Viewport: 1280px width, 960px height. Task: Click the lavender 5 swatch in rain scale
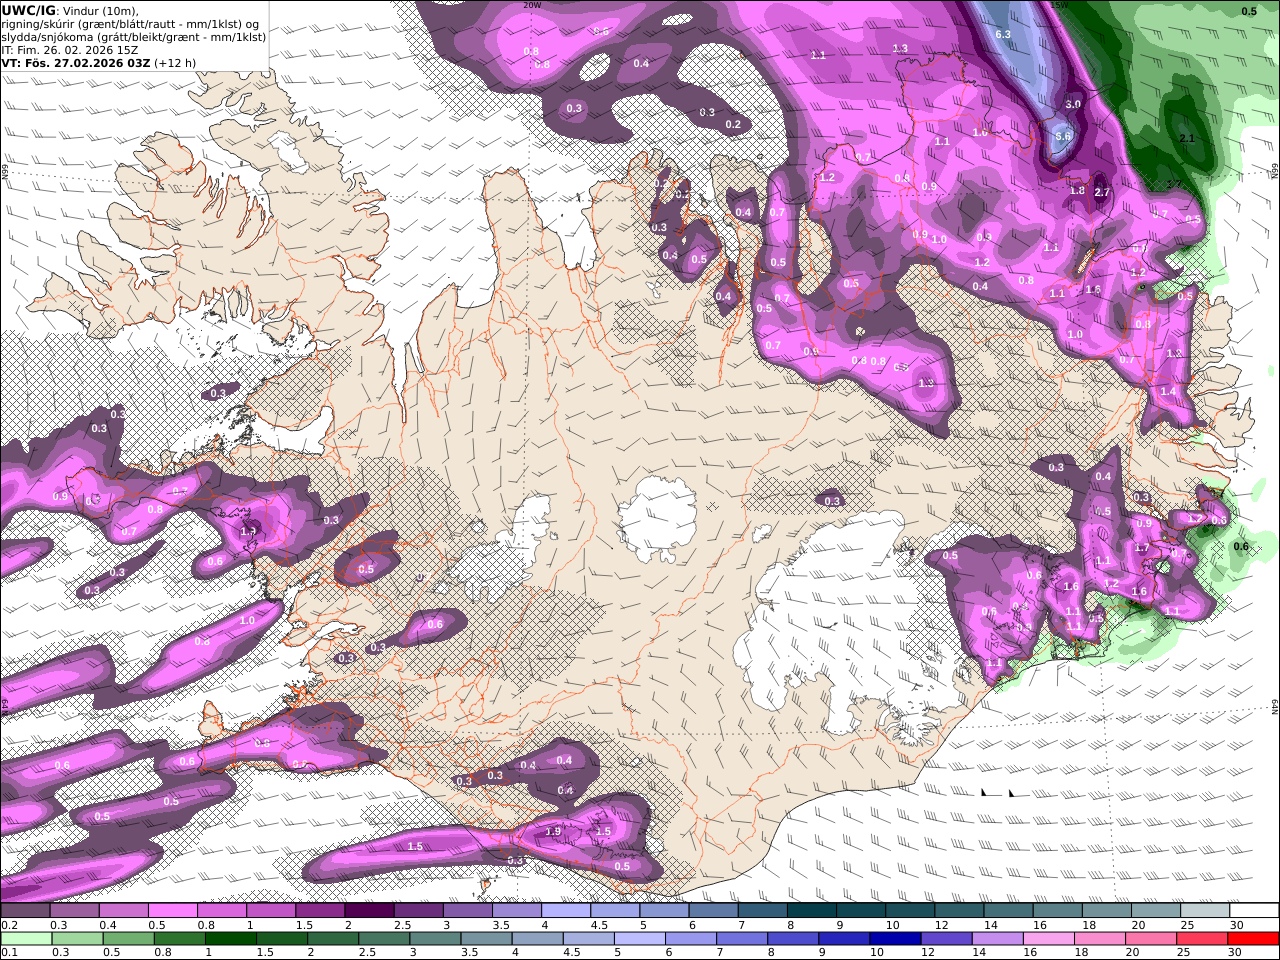coord(638,938)
